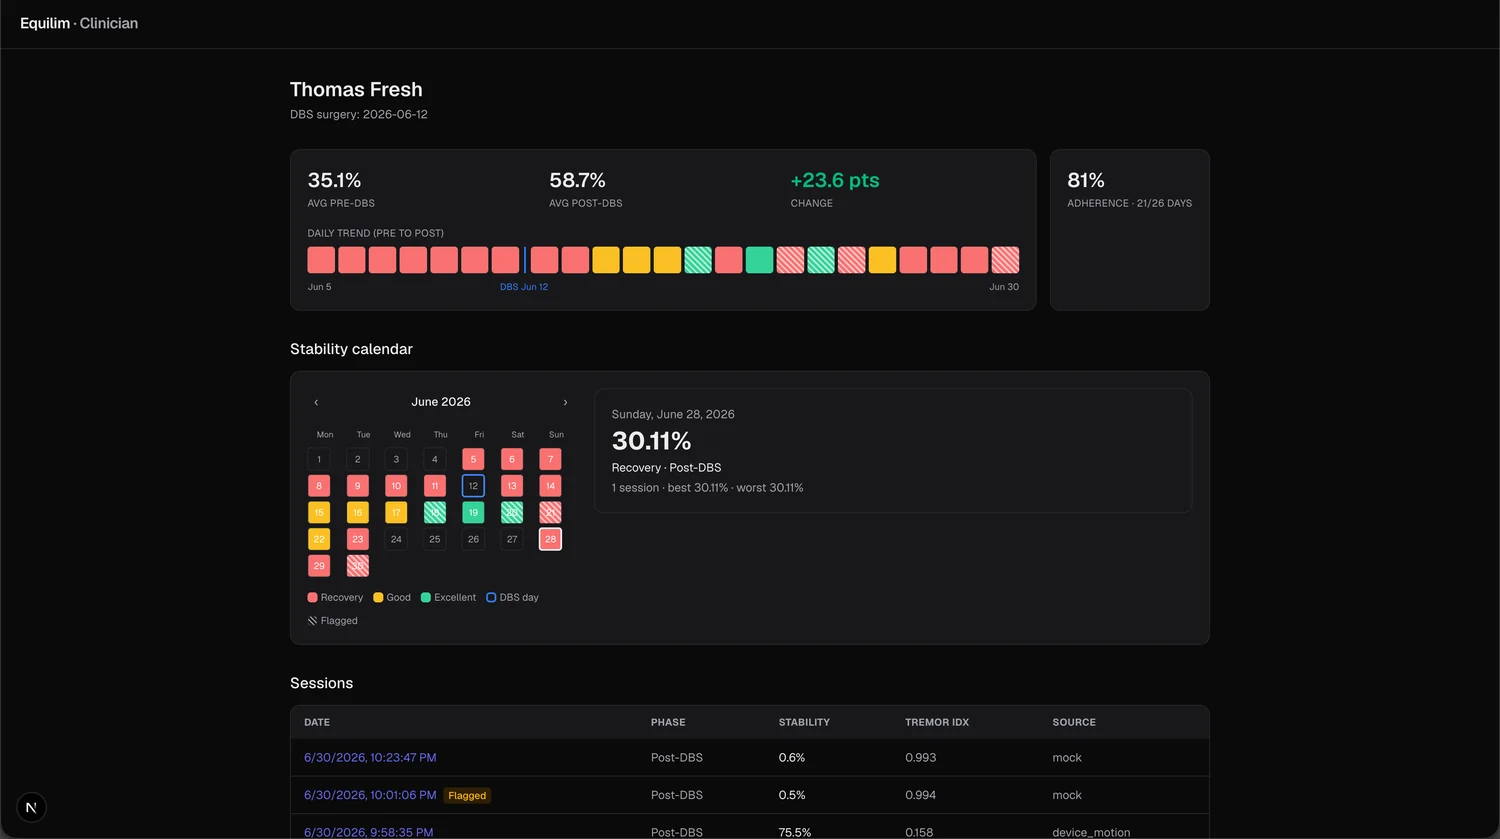
Task: Open the 10:01:06 PM session link
Action: [x=370, y=795]
